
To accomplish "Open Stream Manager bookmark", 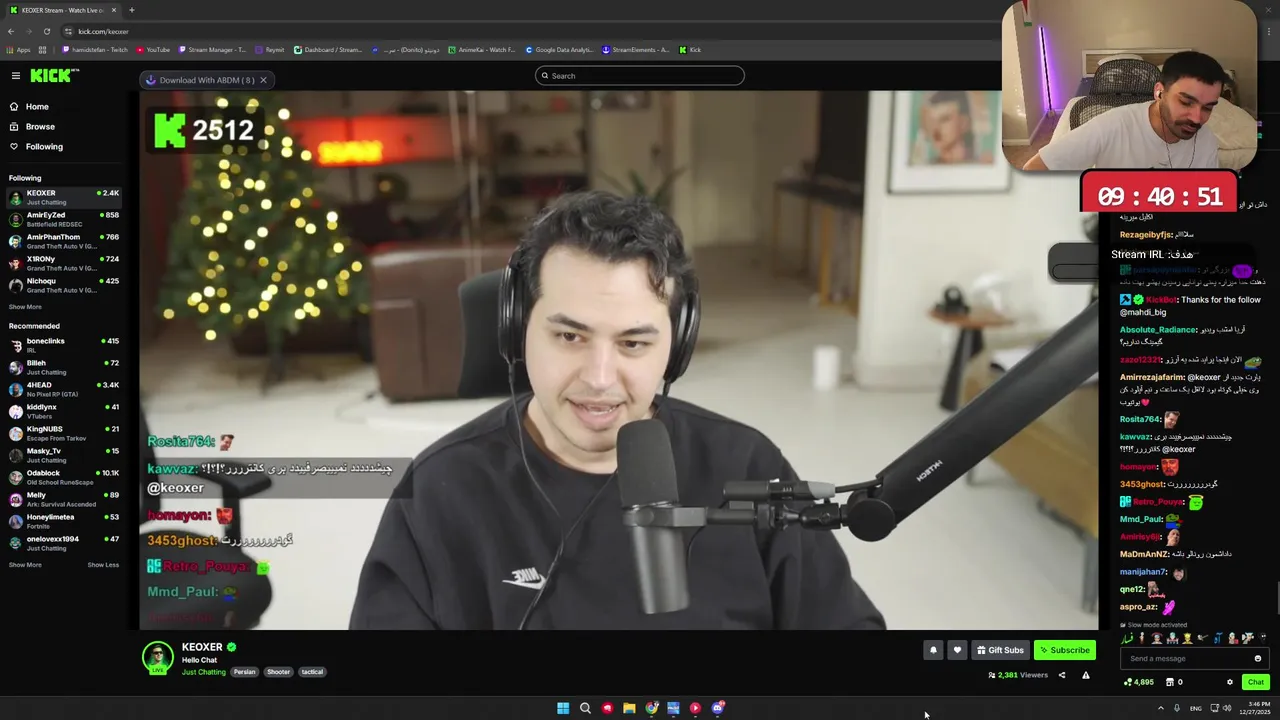I will [x=212, y=50].
